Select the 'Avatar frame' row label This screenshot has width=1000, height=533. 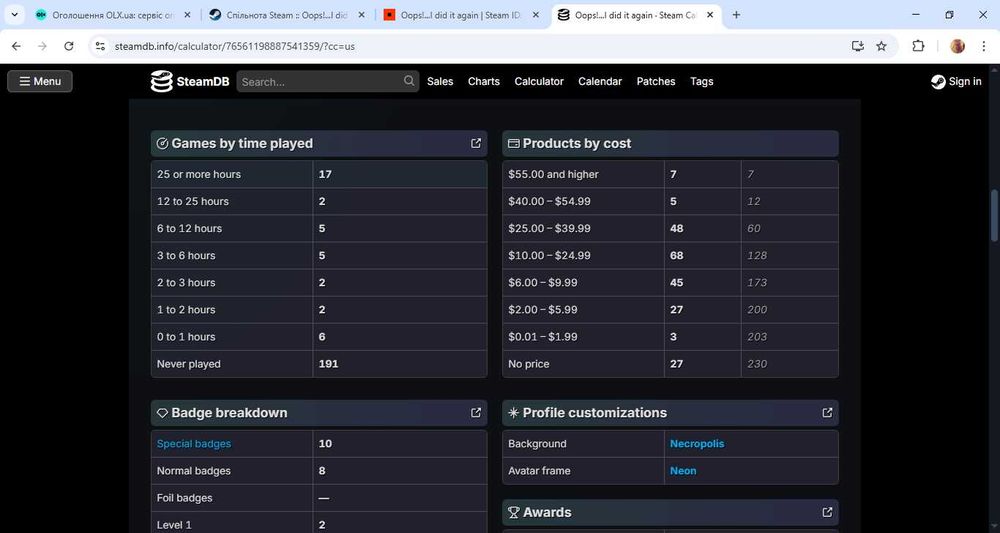(x=540, y=471)
